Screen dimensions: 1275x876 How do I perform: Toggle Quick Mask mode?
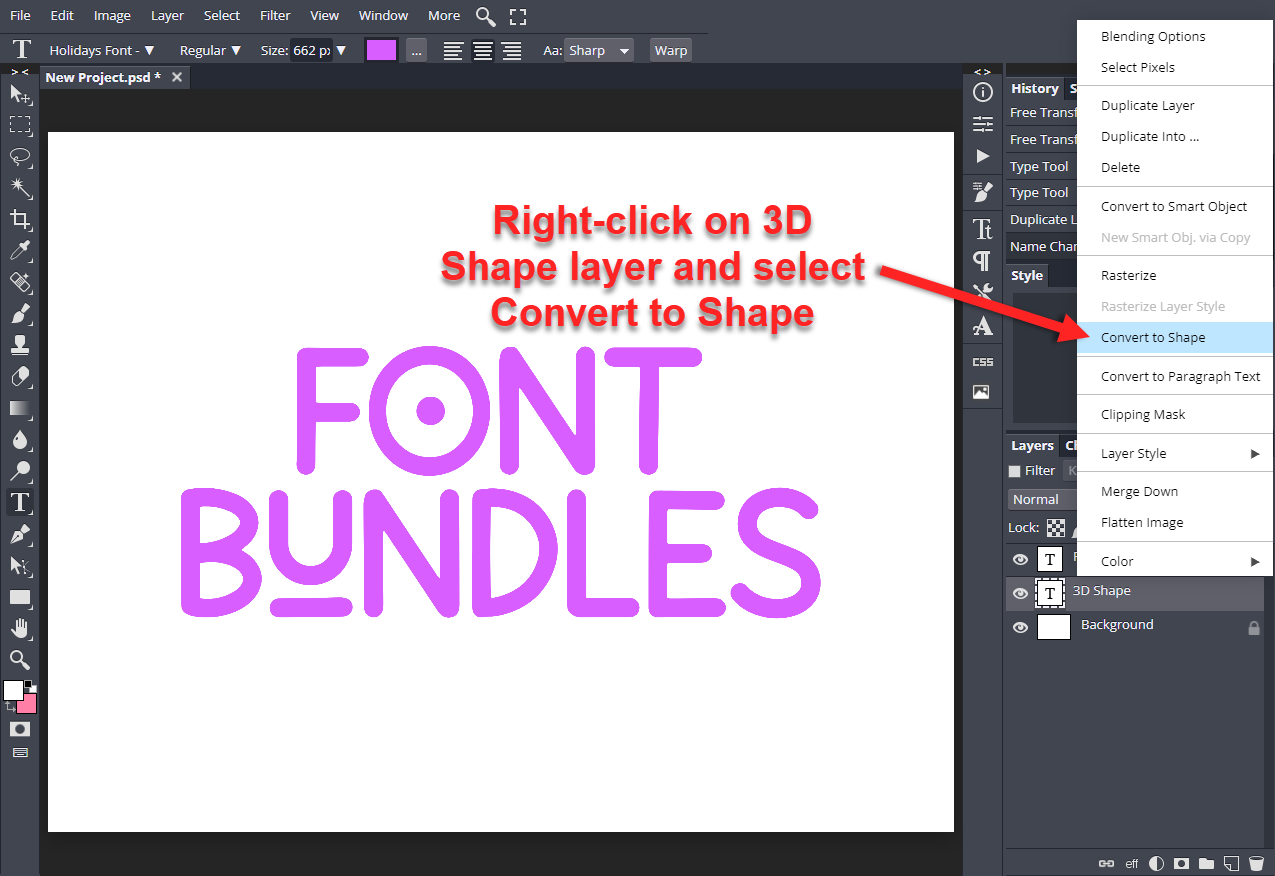click(x=20, y=729)
